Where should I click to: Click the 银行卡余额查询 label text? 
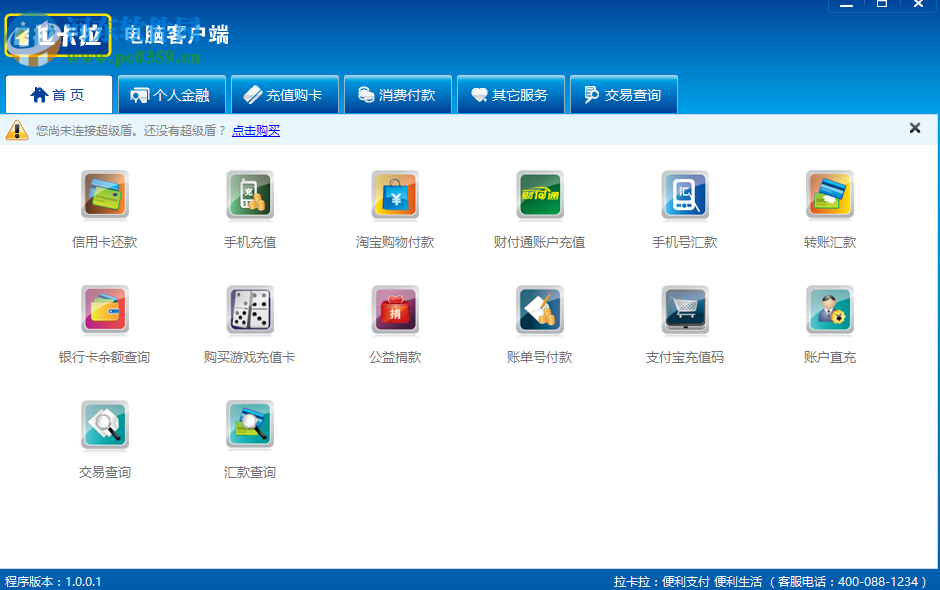[104, 357]
